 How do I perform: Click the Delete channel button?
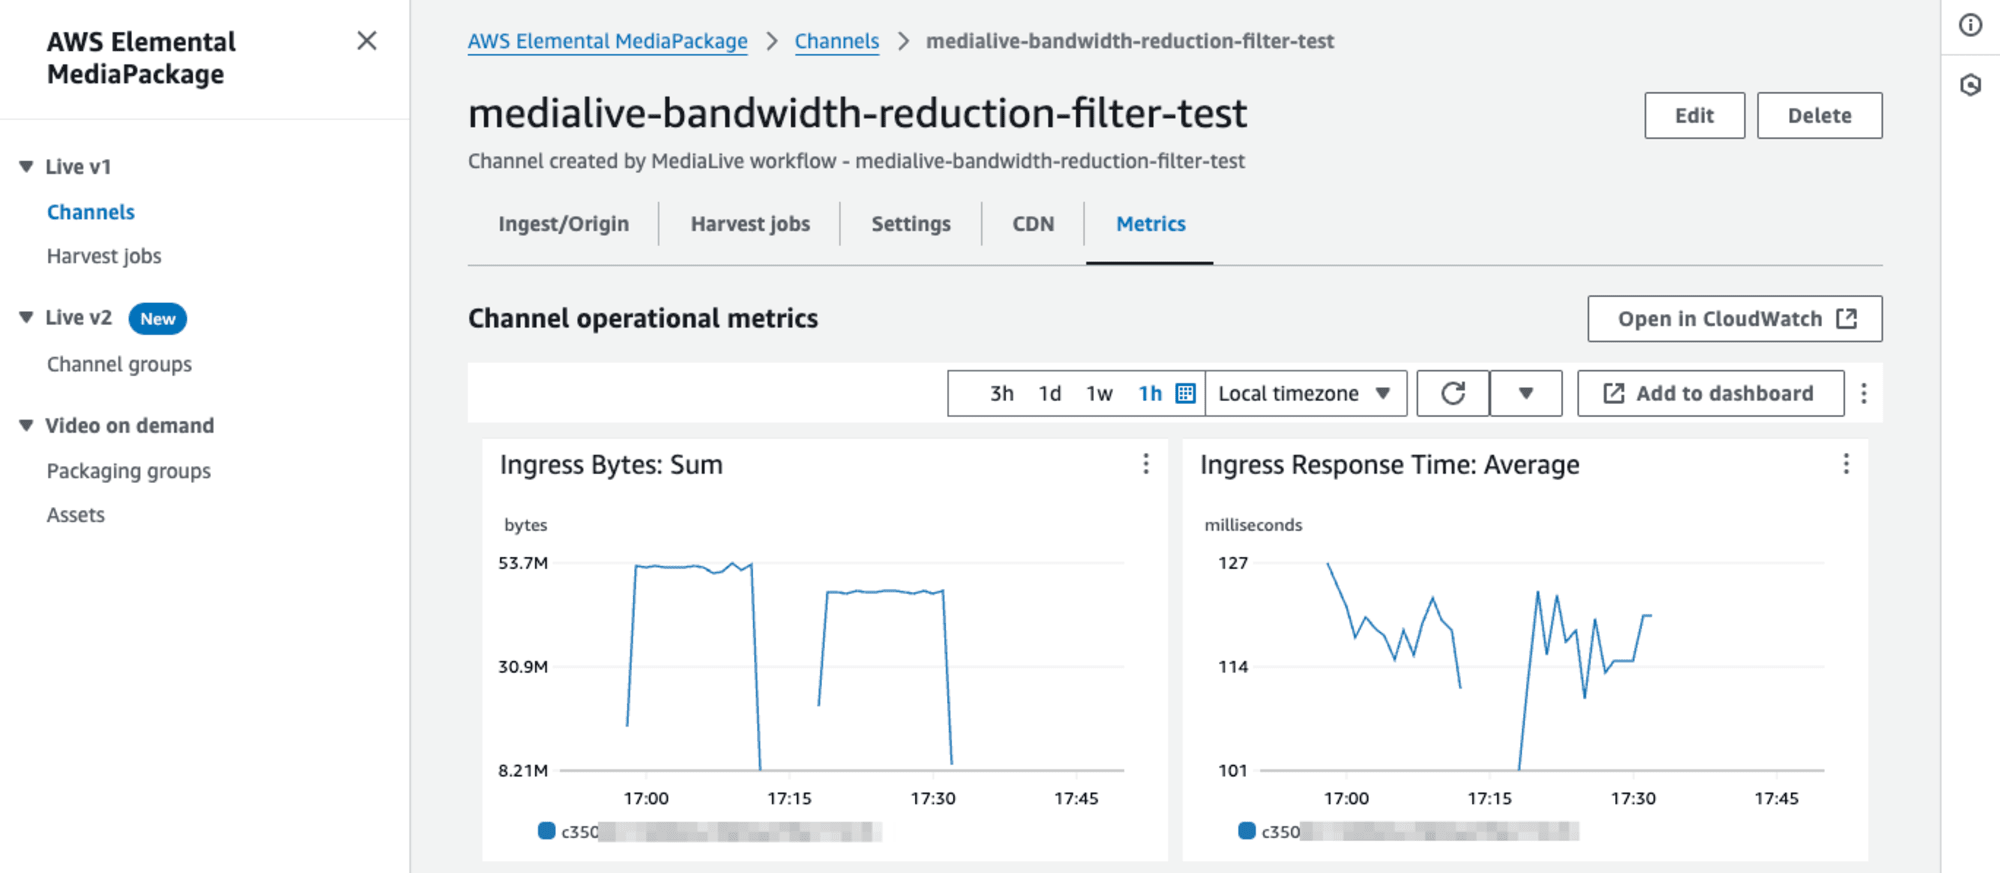click(1819, 115)
